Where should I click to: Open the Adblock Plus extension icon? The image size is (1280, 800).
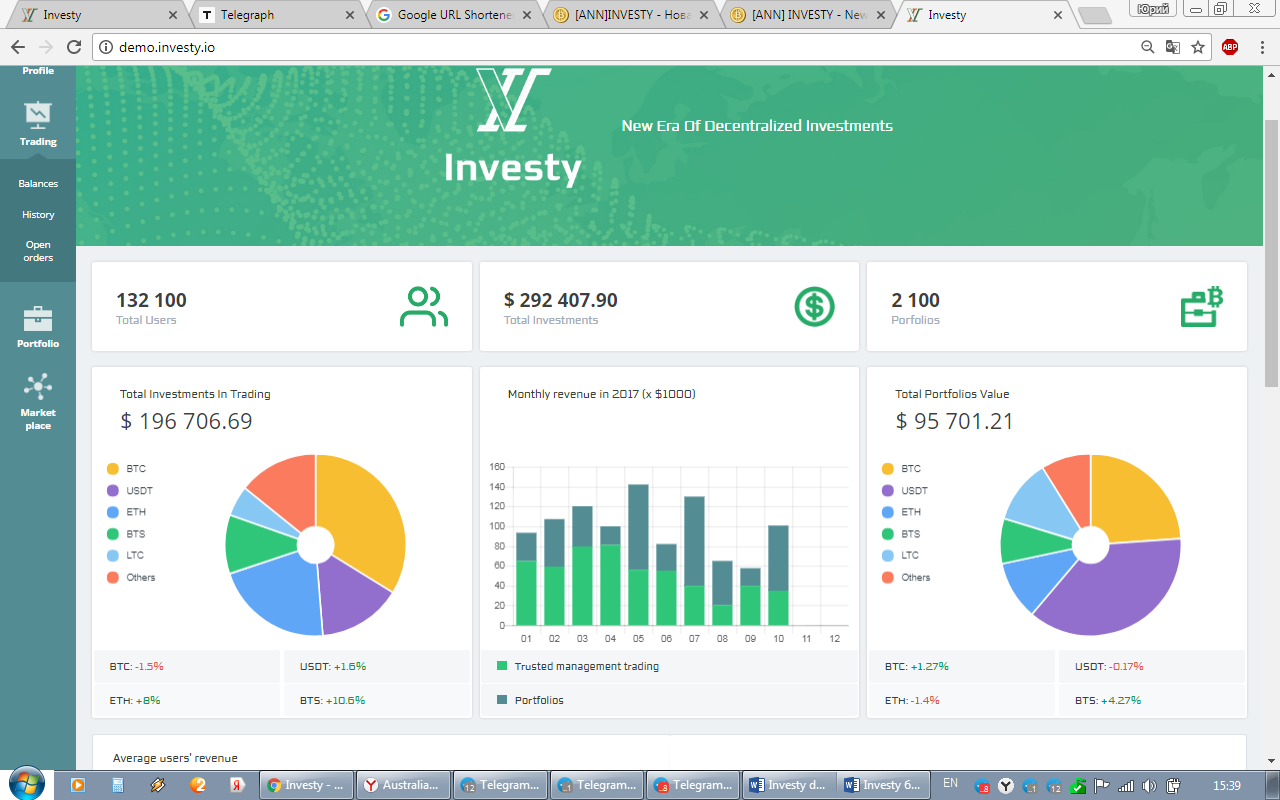(x=1230, y=47)
